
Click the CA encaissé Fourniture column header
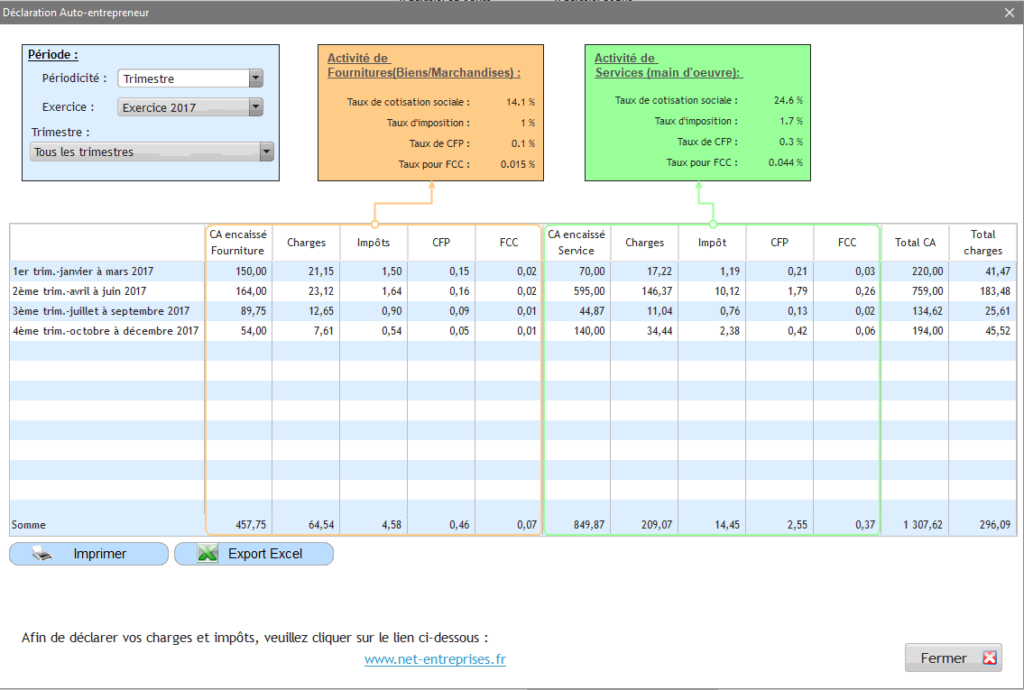coord(238,241)
